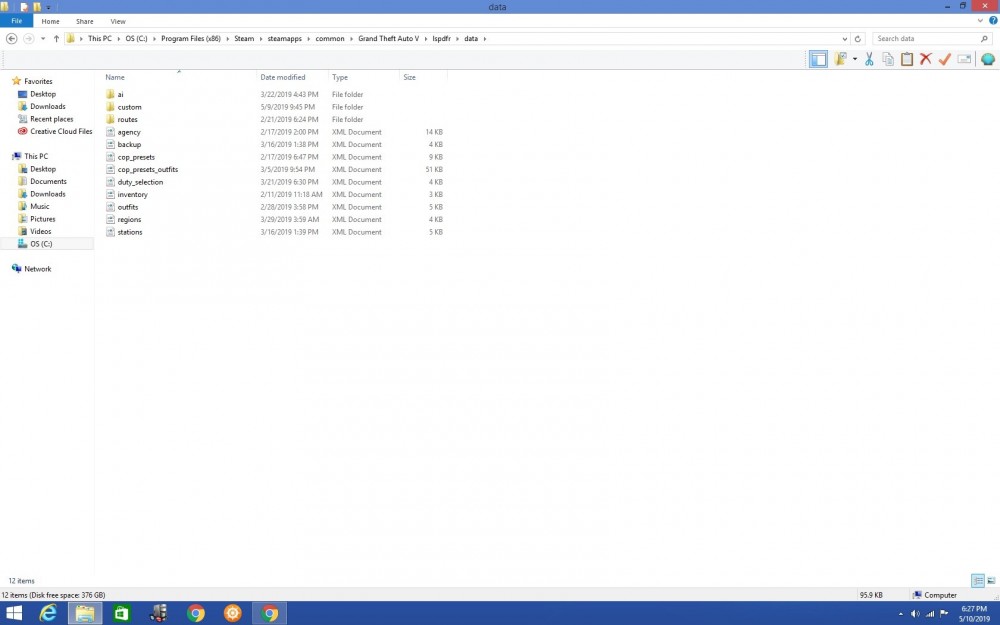Click Steam breadcrumb in address bar
Viewport: 1000px width, 625px height.
[244, 38]
